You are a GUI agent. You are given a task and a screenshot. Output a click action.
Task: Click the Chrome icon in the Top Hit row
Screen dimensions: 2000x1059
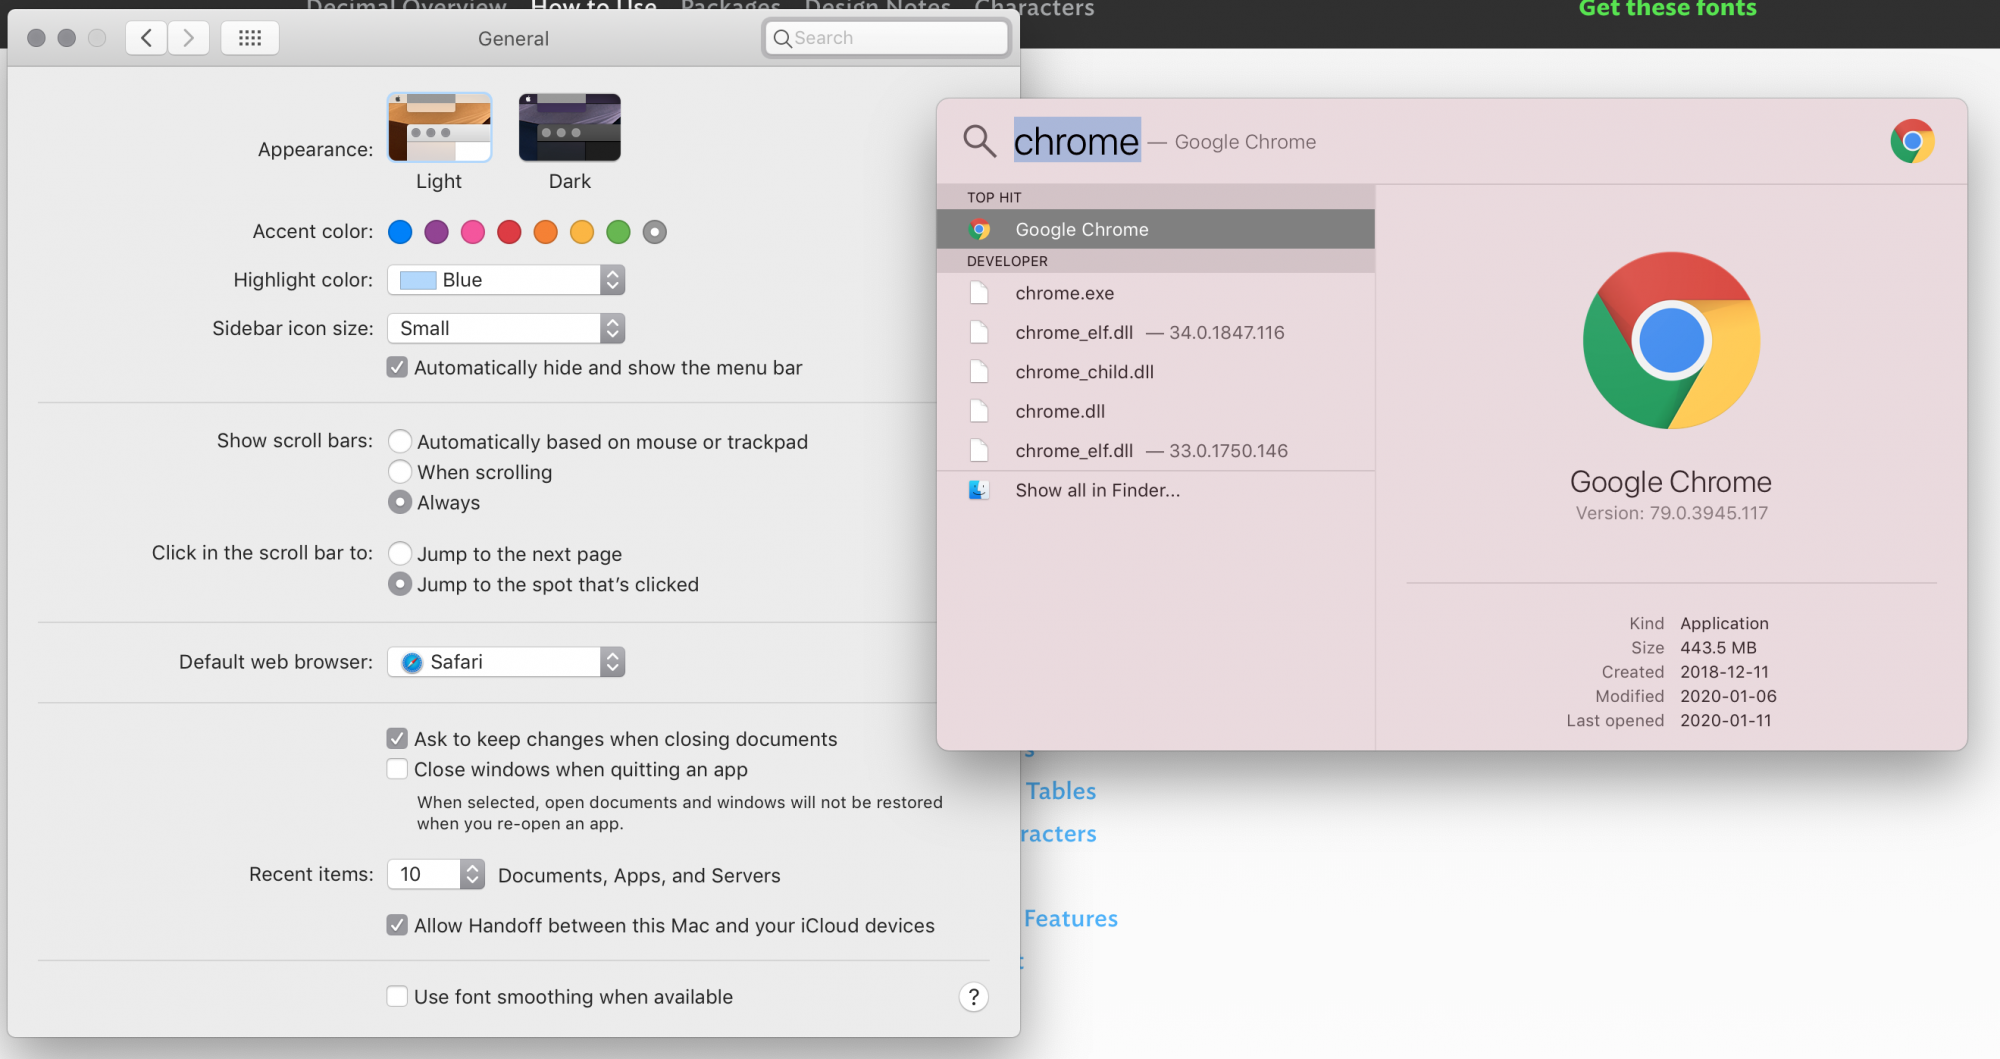coord(980,229)
